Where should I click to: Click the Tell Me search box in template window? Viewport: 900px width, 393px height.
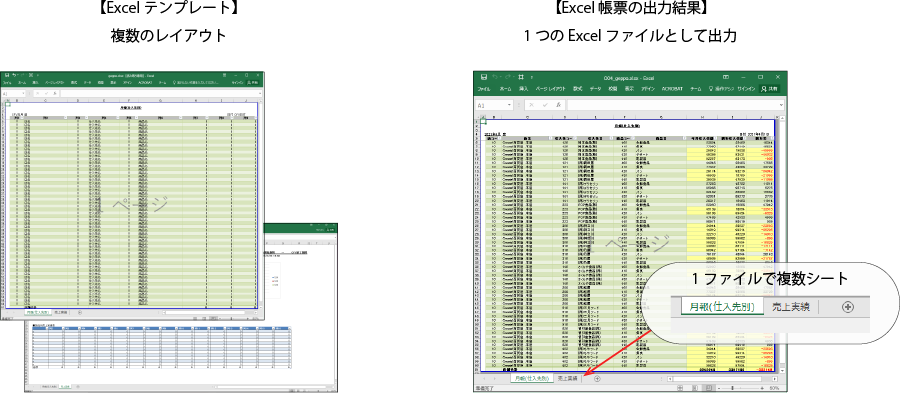pos(196,83)
